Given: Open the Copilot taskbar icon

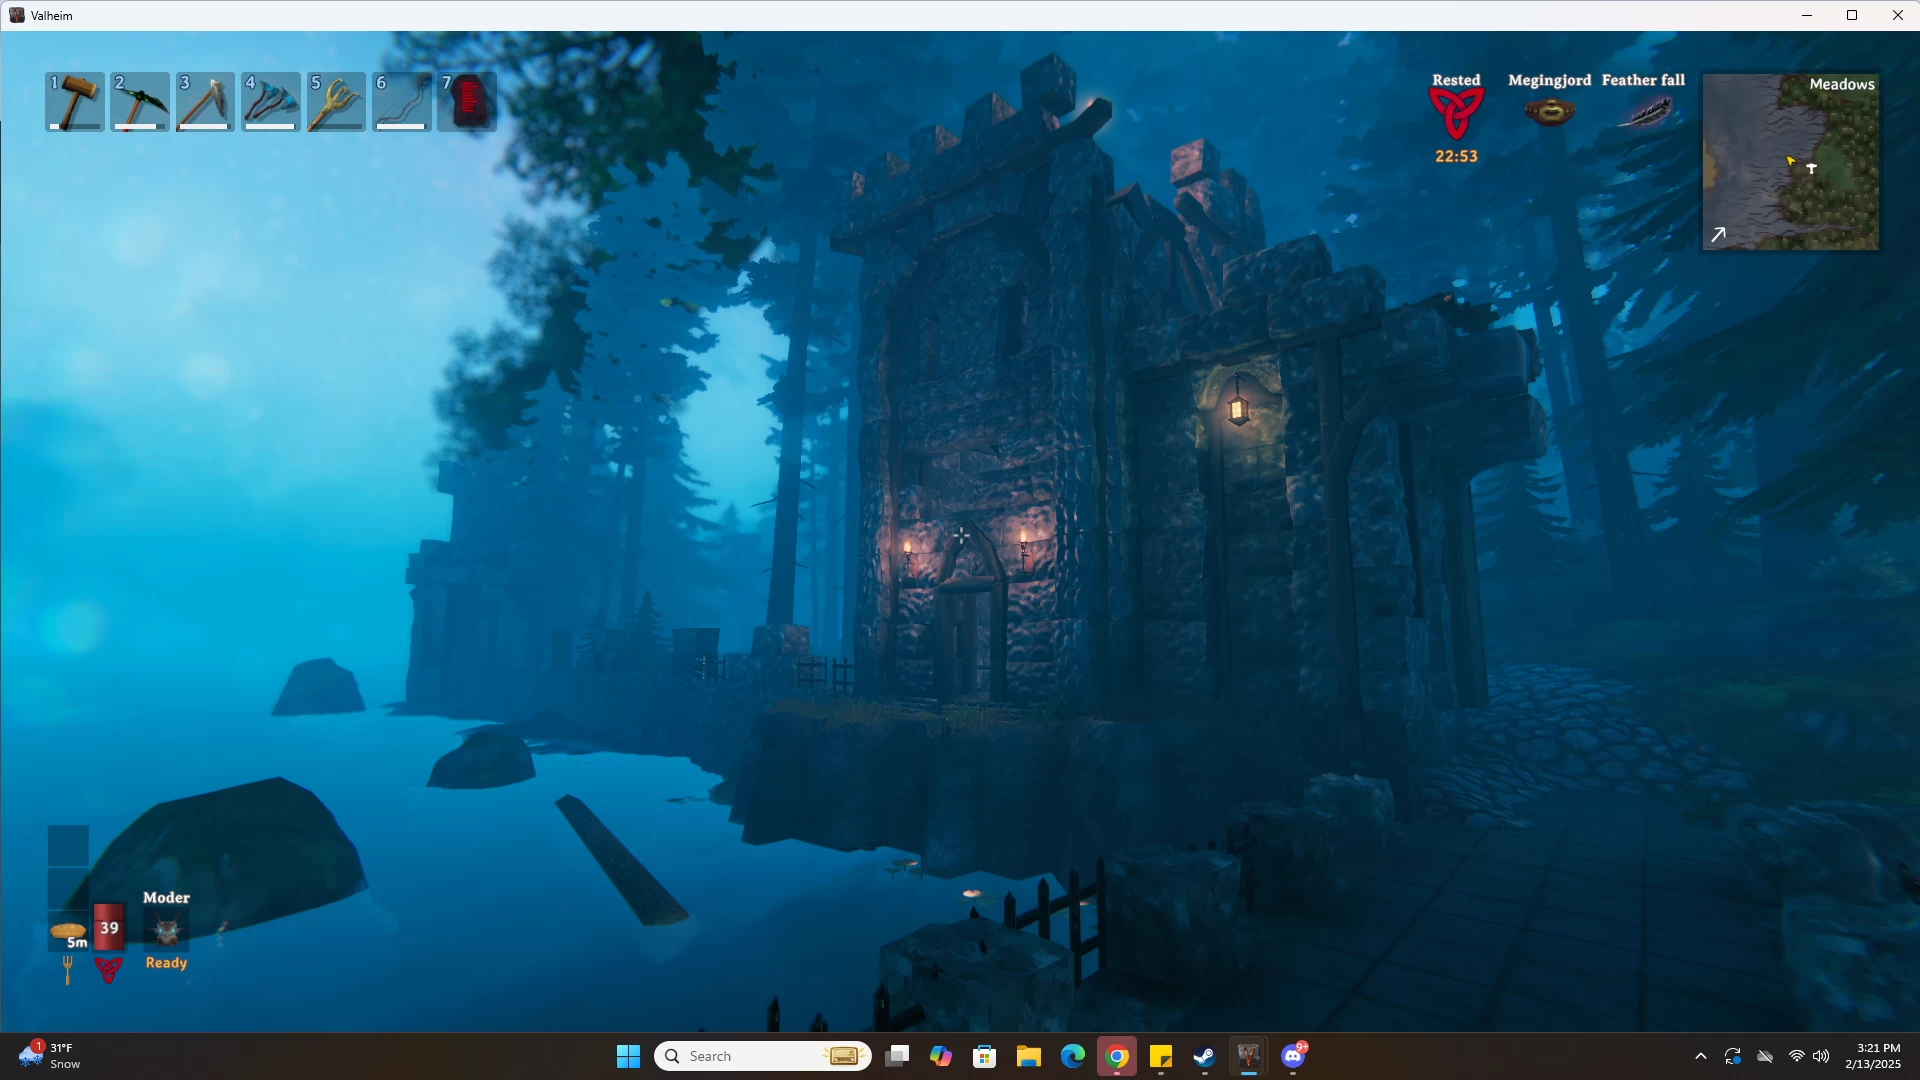Looking at the screenshot, I should pos(941,1056).
